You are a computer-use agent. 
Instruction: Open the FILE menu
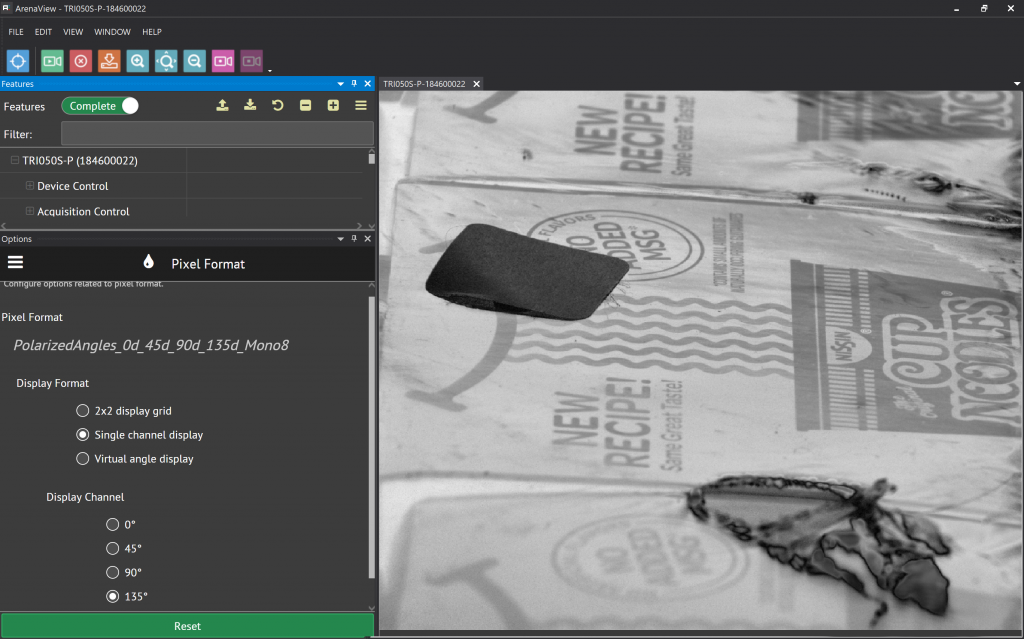tap(16, 31)
